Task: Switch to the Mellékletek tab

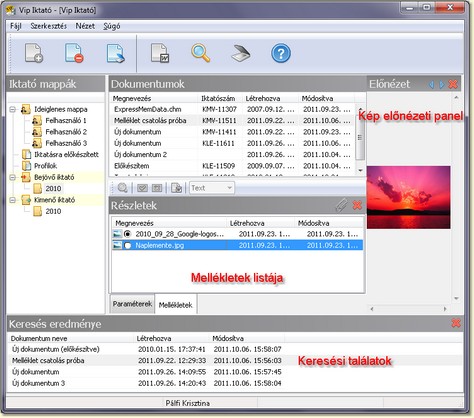Action: (176, 304)
